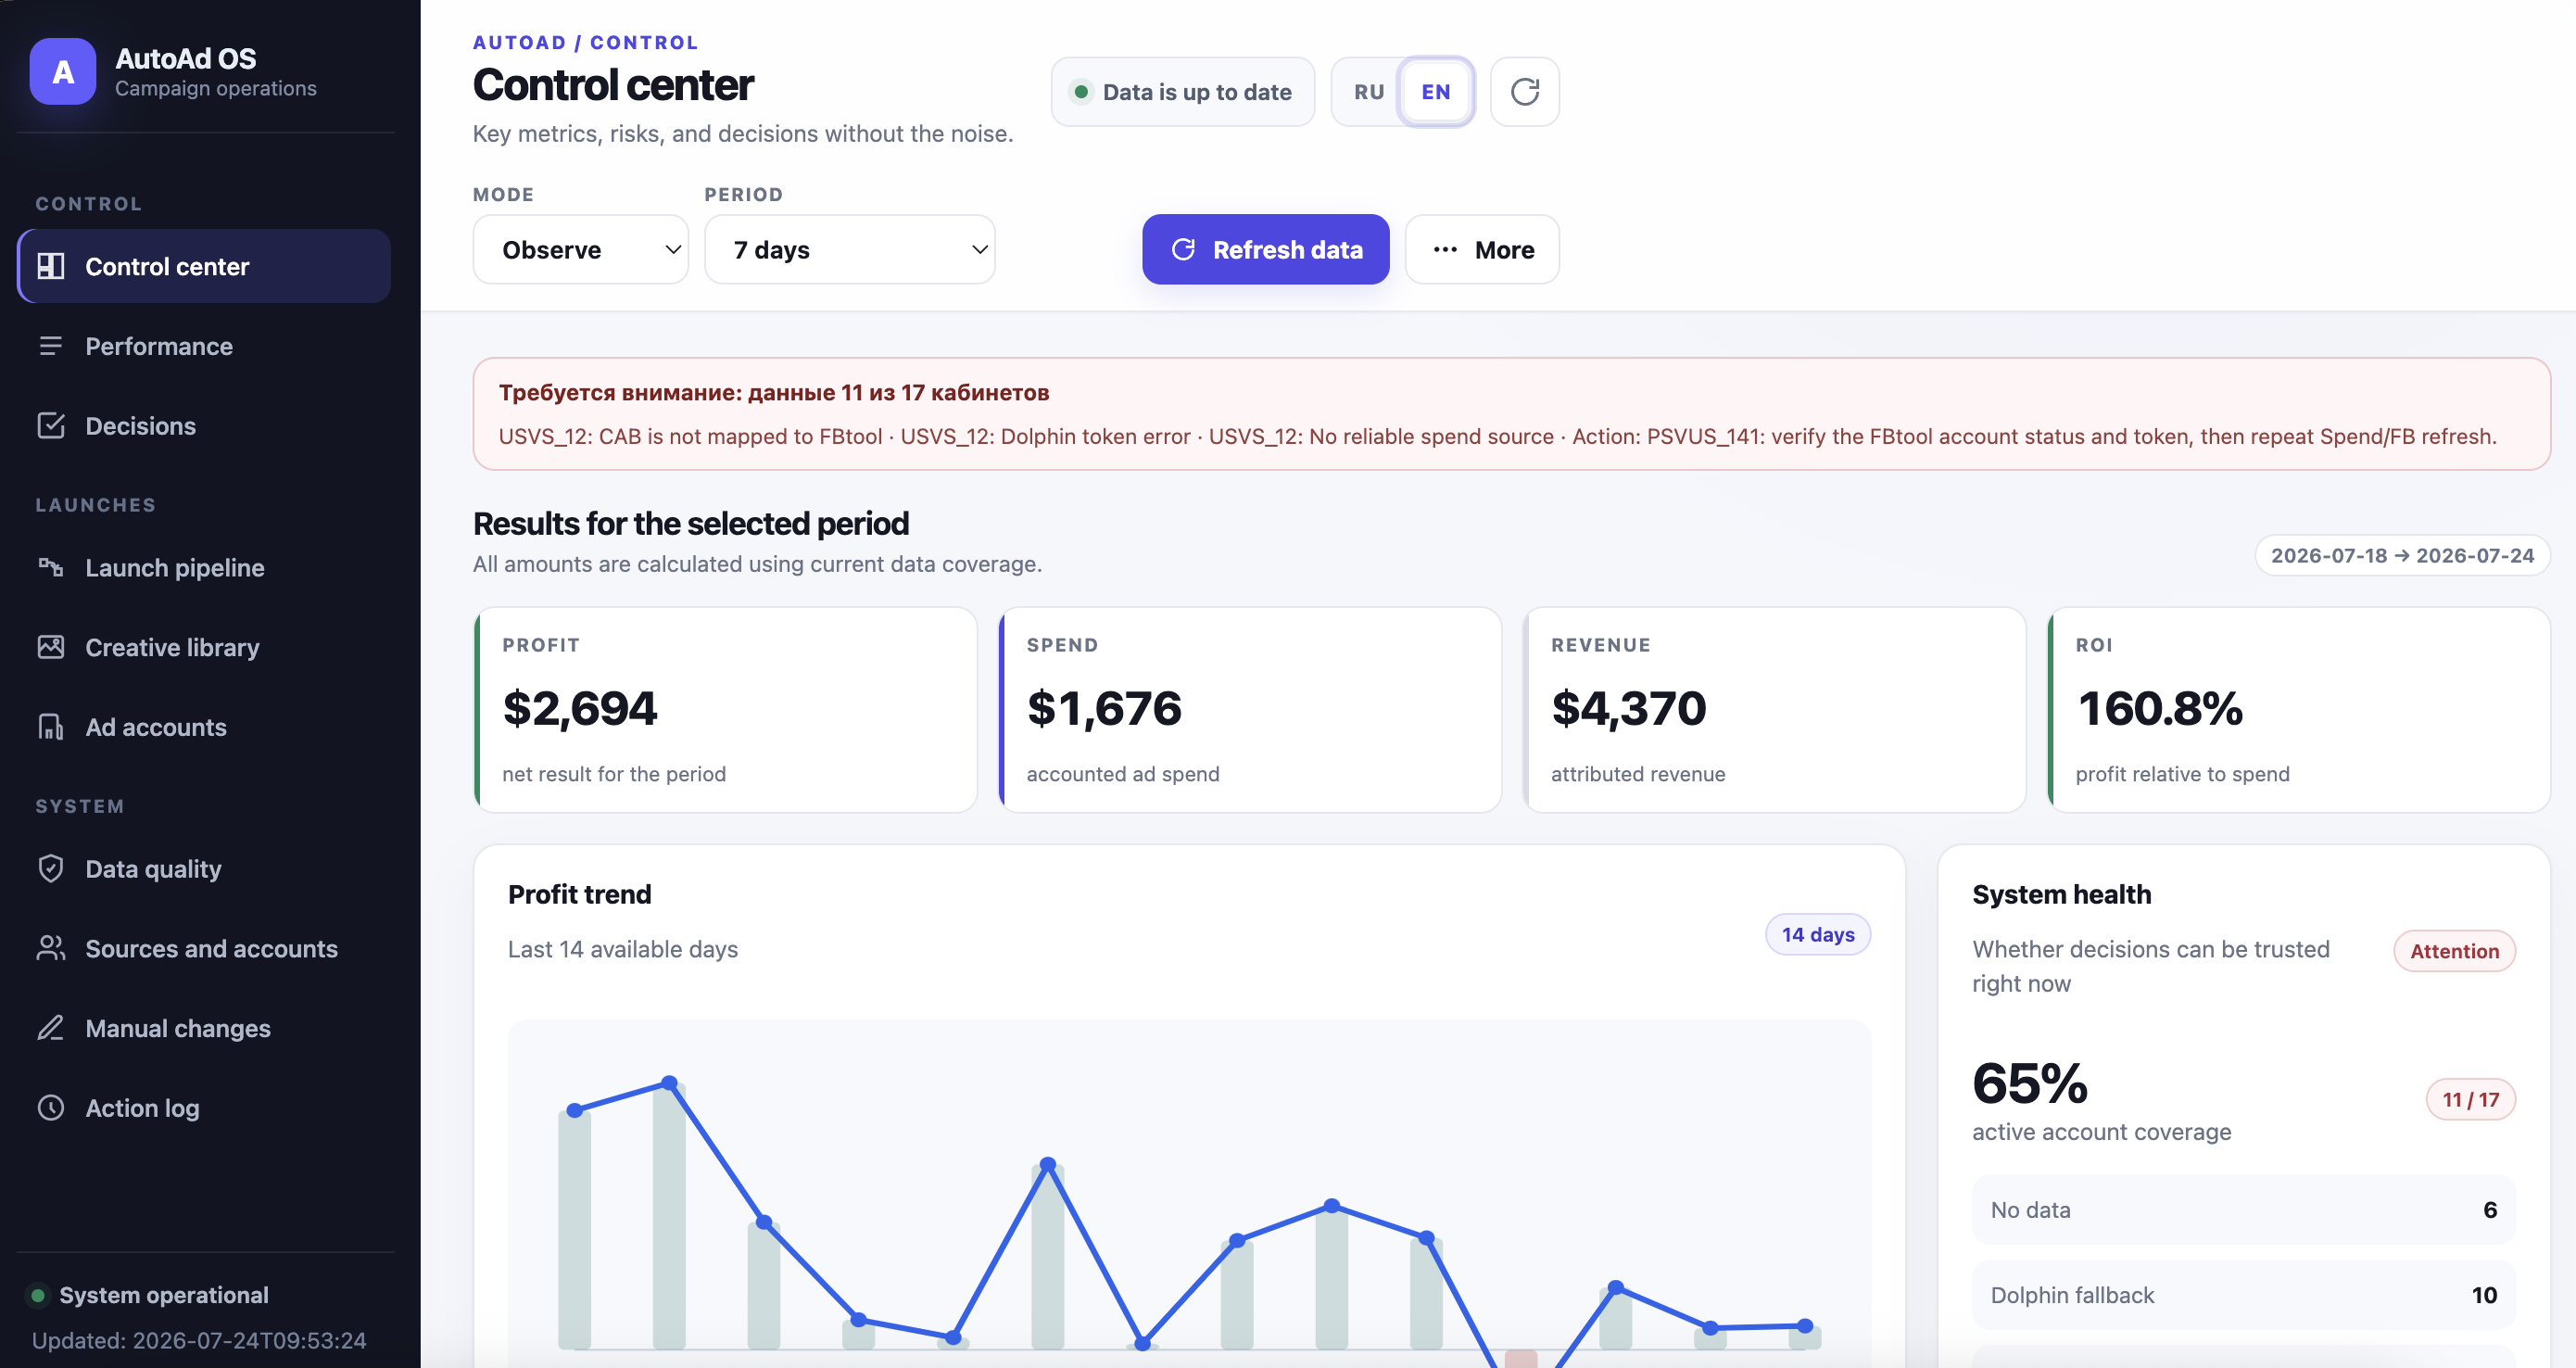Open the Period dropdown showing 7 days

(x=850, y=250)
